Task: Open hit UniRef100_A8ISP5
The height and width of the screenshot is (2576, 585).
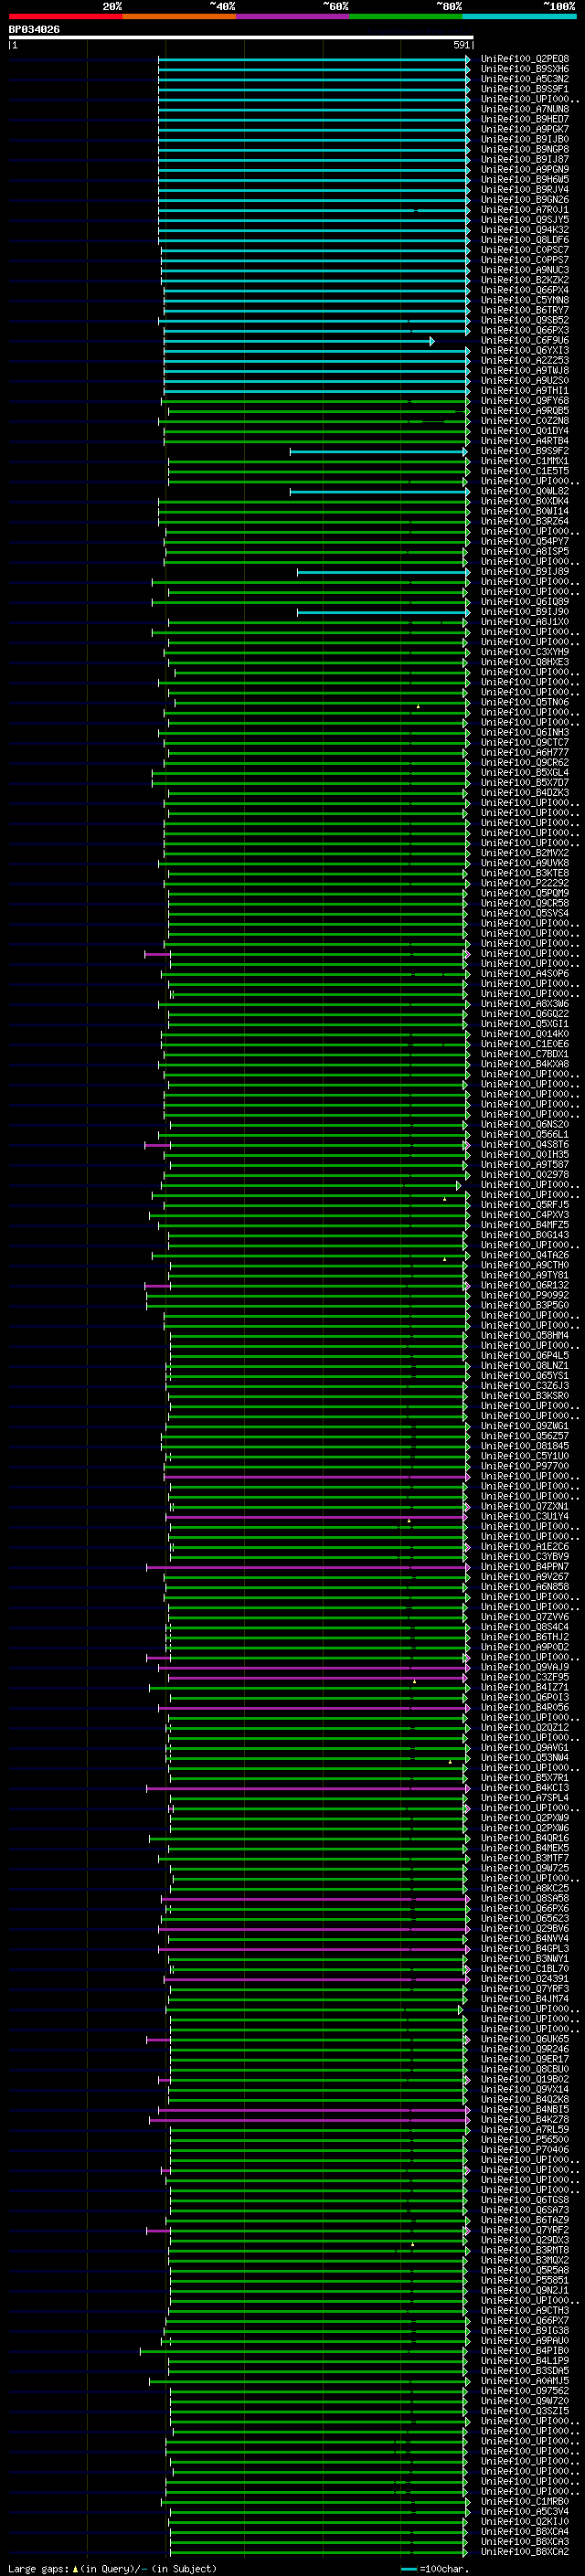Action: pos(525,552)
